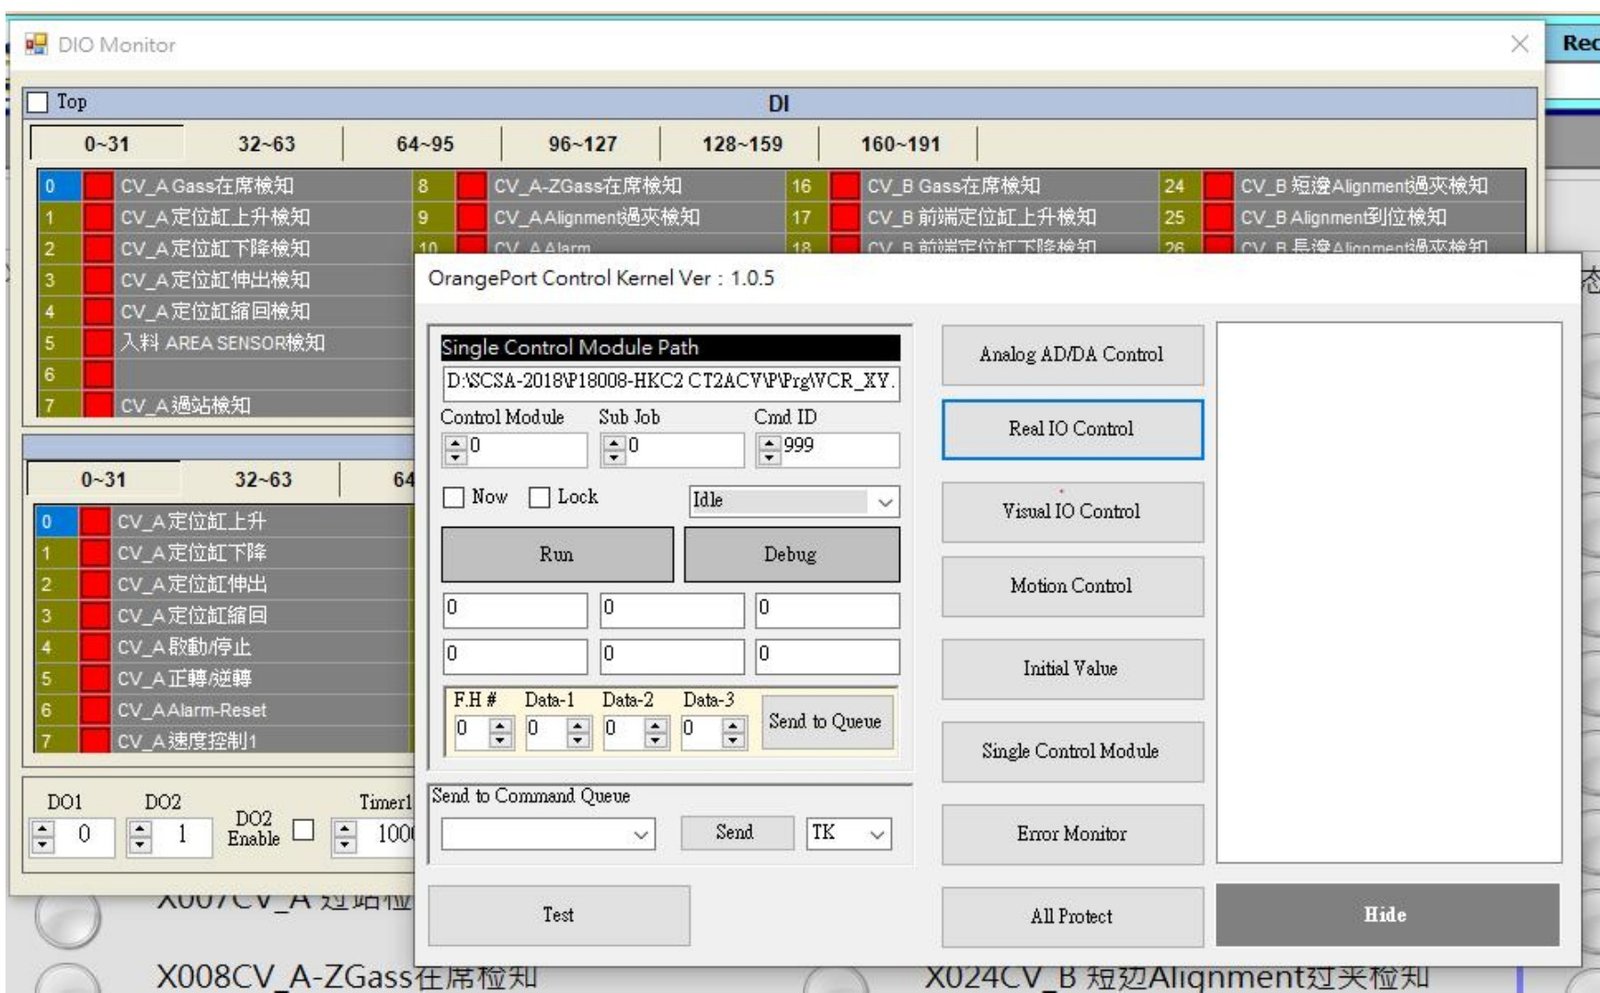Viewport: 1600px width, 993px height.
Task: Select the DI 0~31 tab
Action: coord(107,143)
